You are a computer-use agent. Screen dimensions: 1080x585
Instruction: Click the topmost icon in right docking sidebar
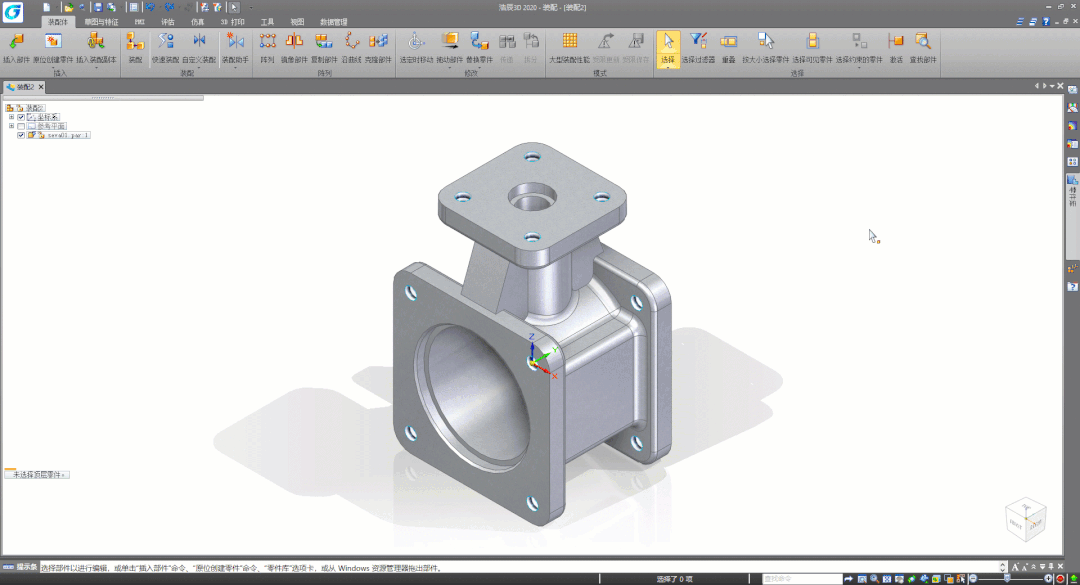[1072, 90]
